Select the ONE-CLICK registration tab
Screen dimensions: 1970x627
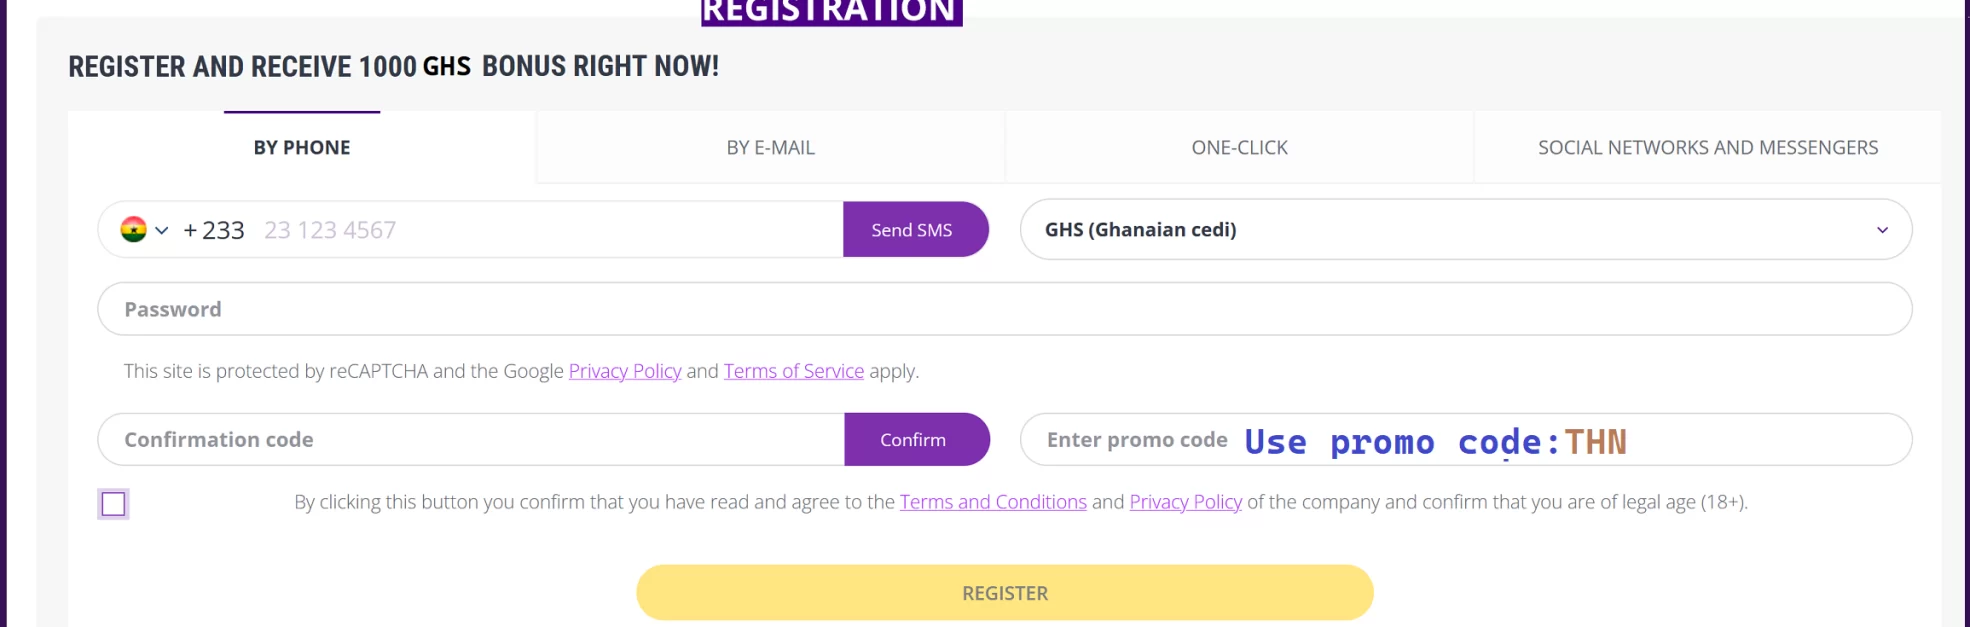pyautogui.click(x=1239, y=147)
